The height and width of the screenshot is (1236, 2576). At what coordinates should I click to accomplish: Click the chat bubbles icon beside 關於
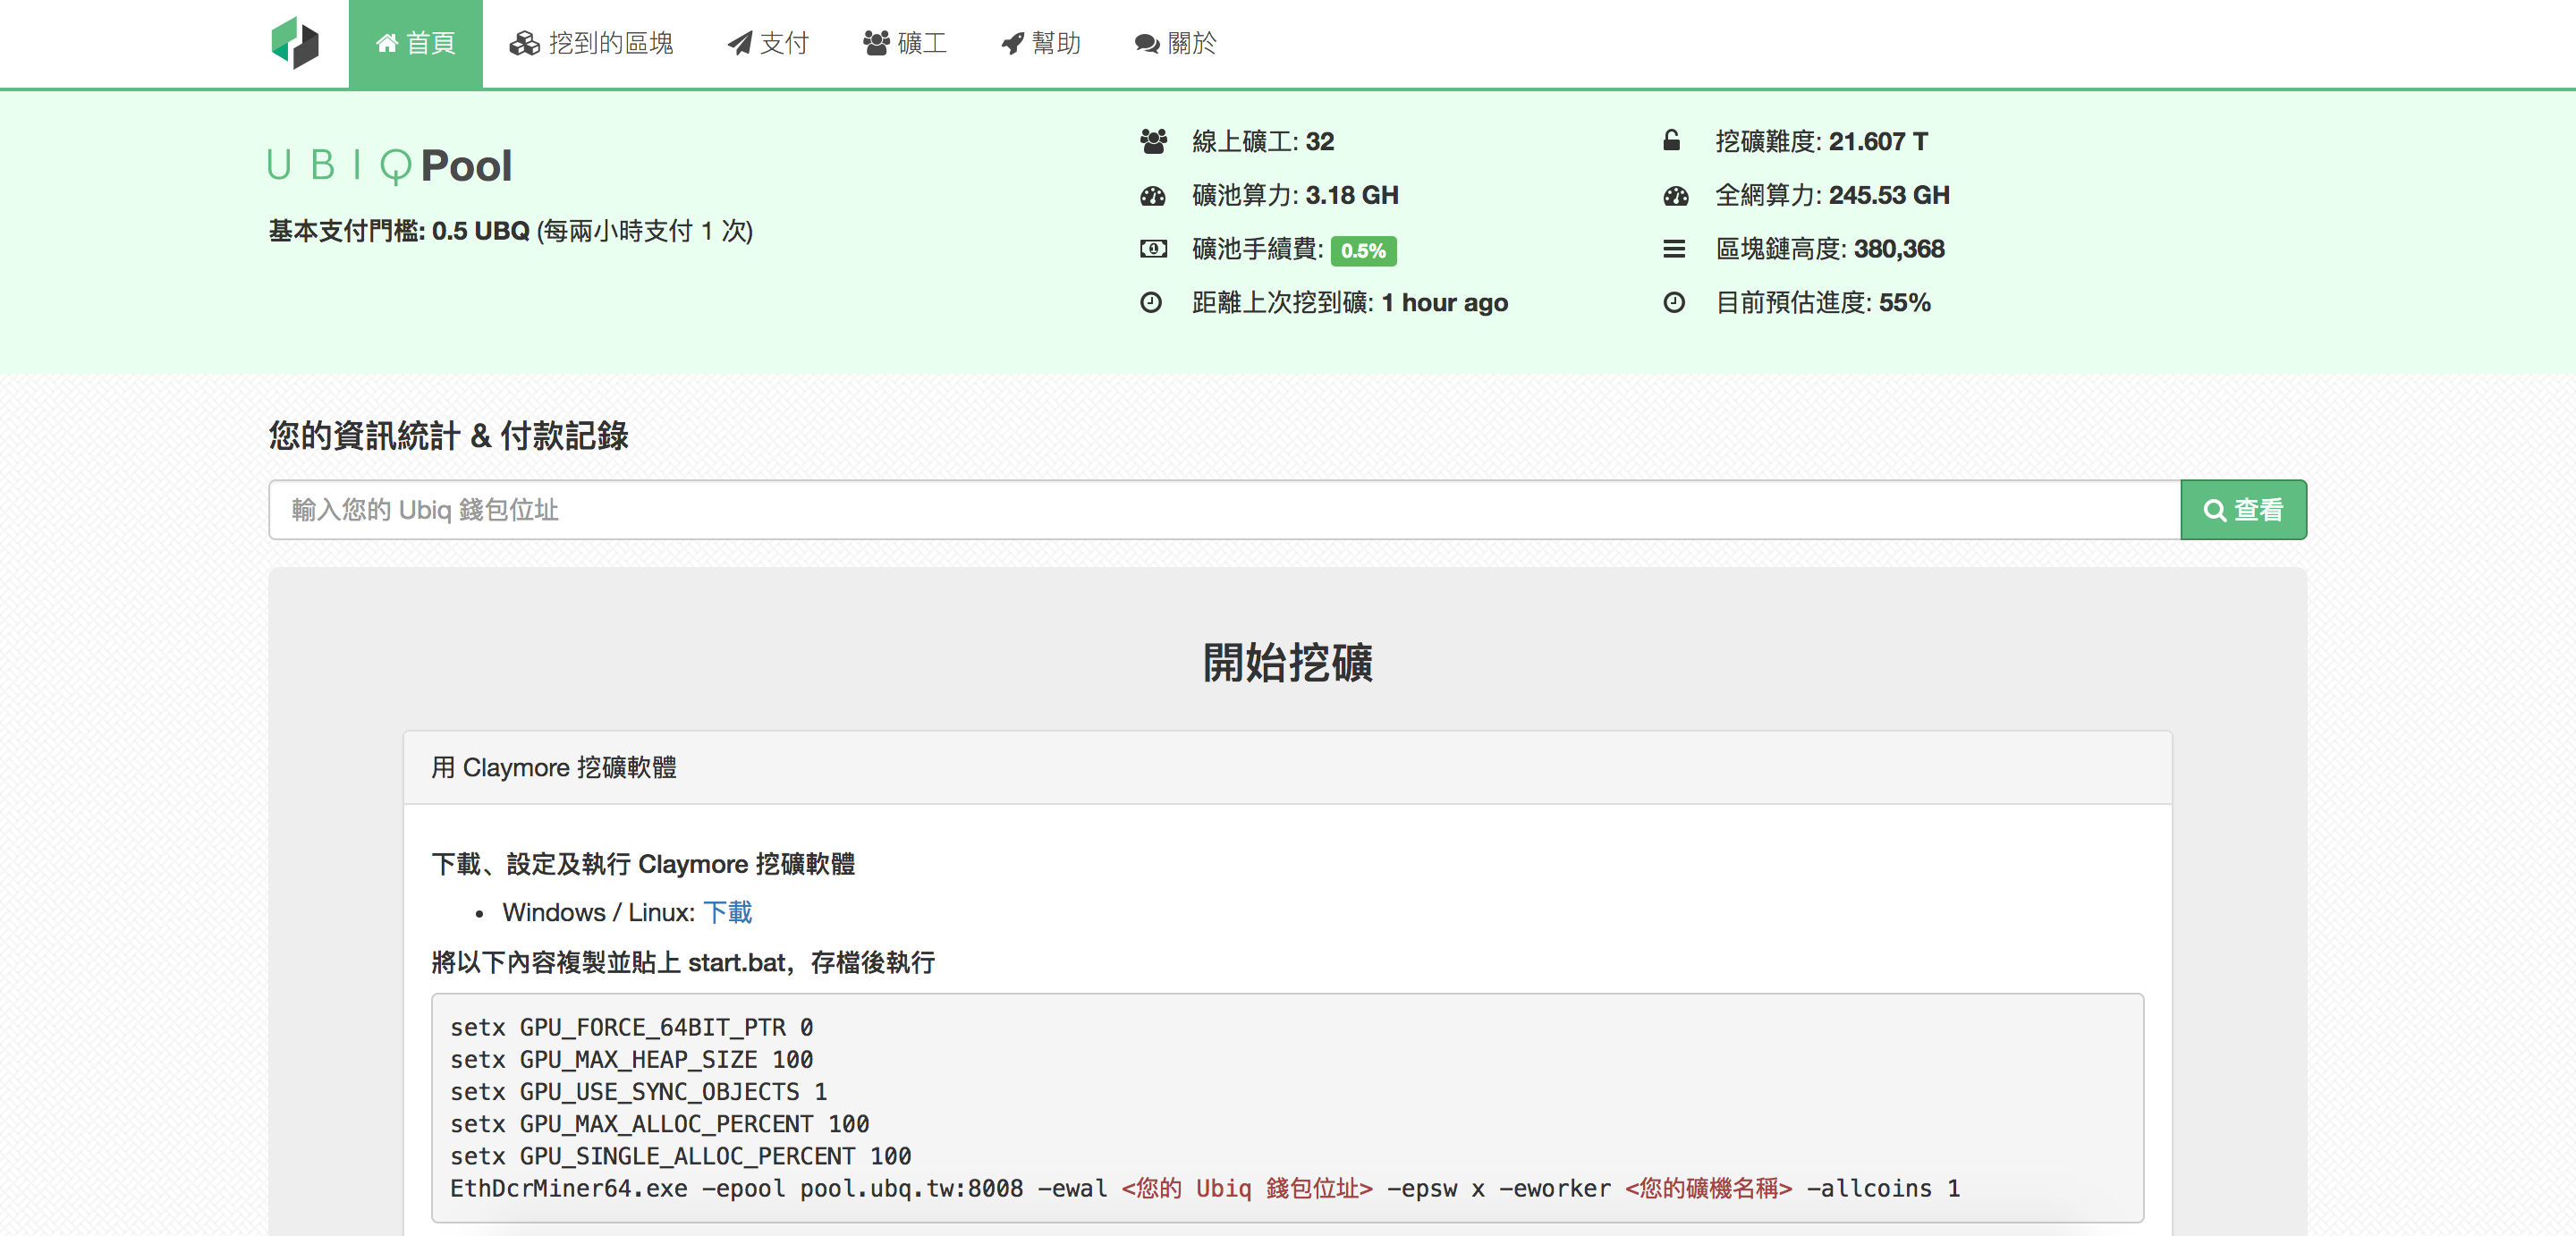pos(1147,44)
